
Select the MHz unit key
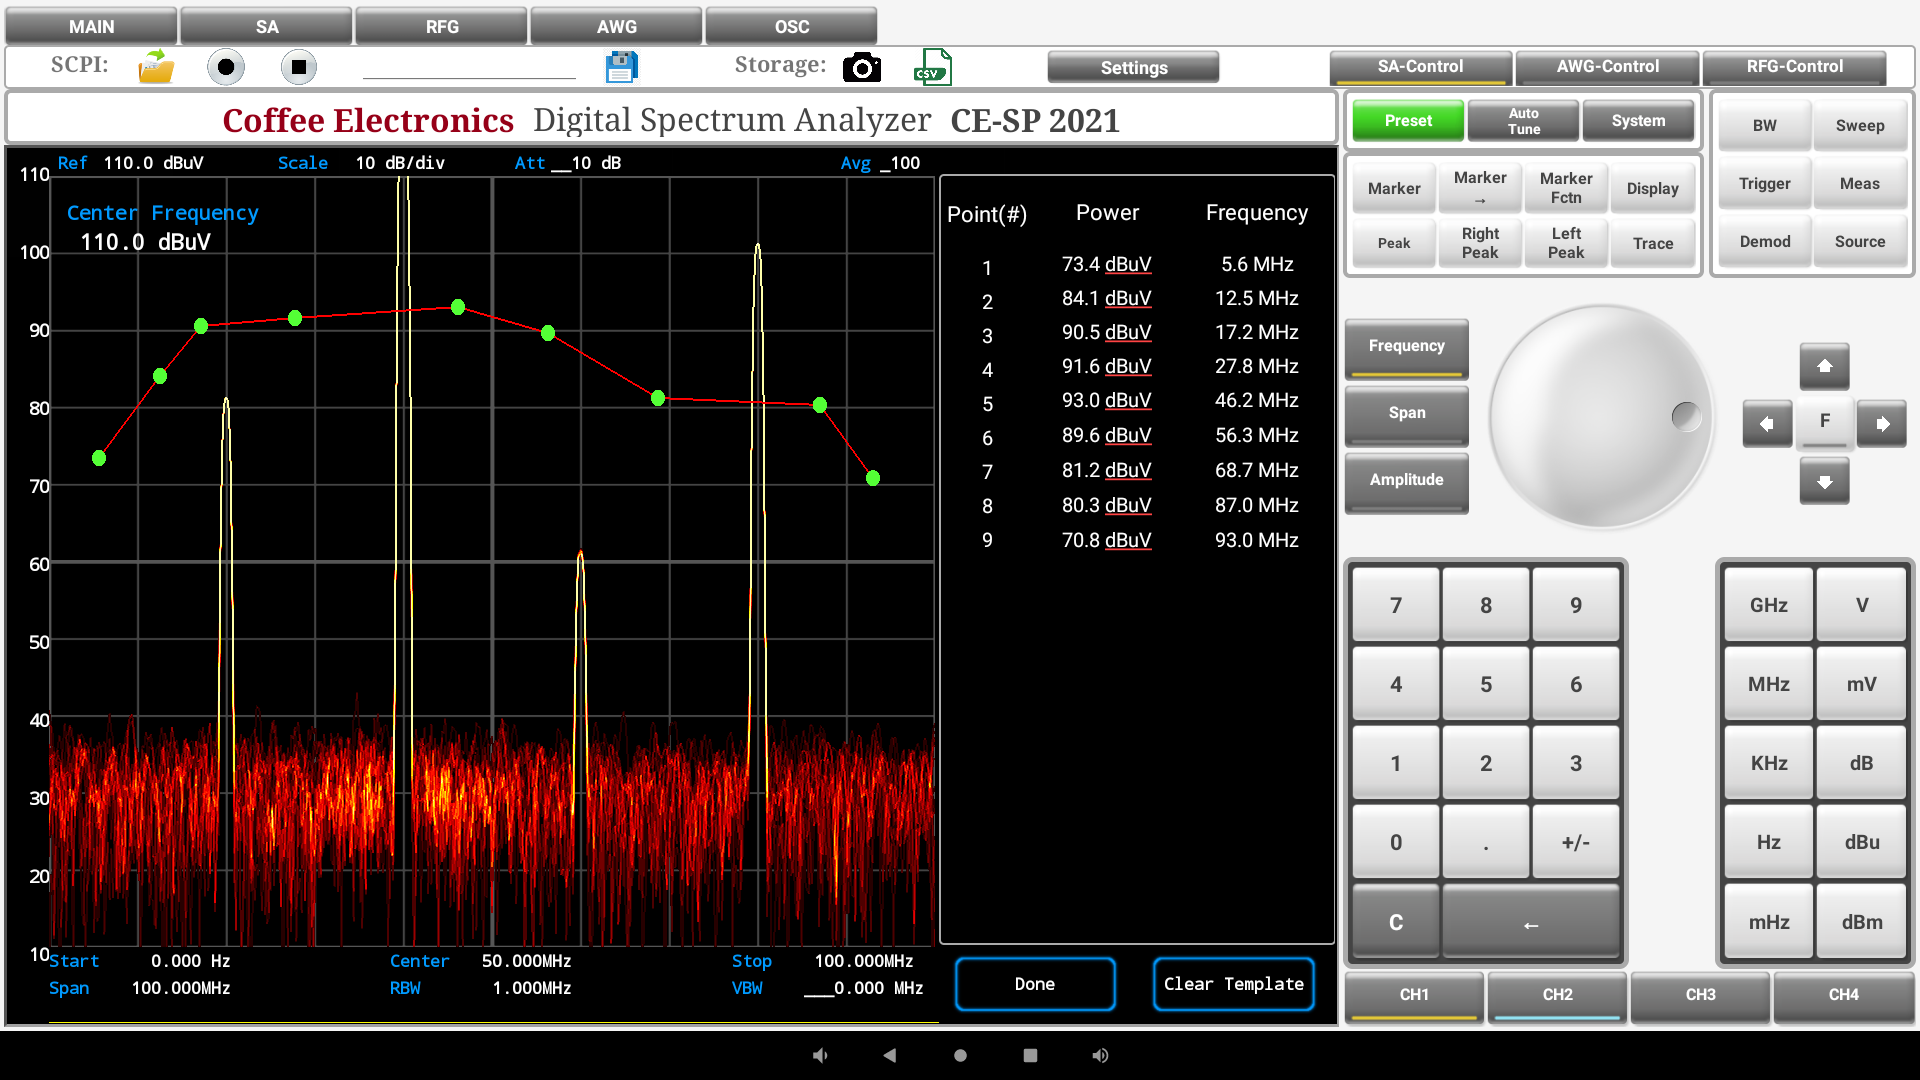pos(1768,684)
